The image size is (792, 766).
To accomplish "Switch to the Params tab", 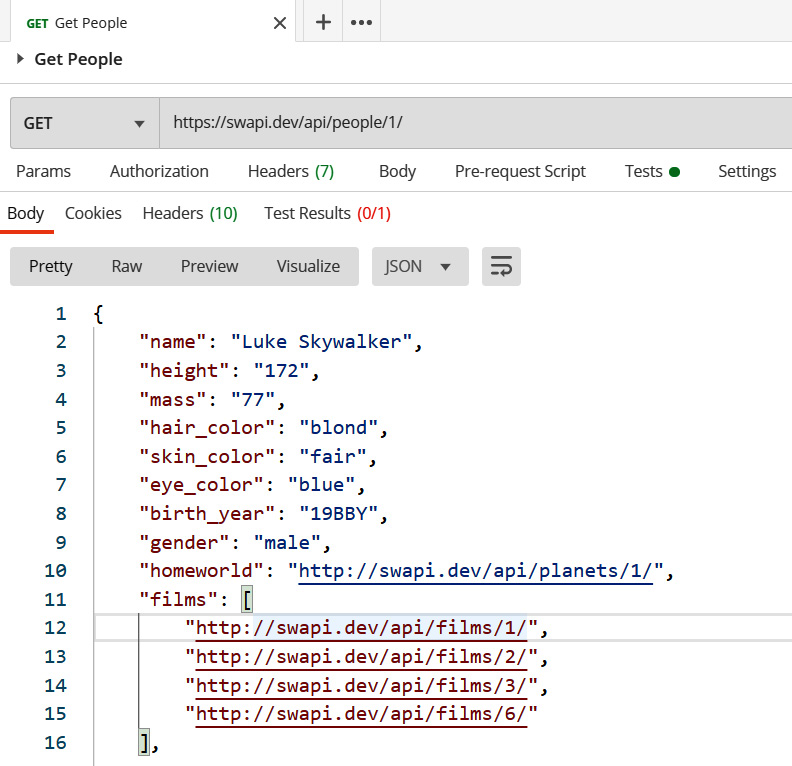I will click(x=43, y=171).
